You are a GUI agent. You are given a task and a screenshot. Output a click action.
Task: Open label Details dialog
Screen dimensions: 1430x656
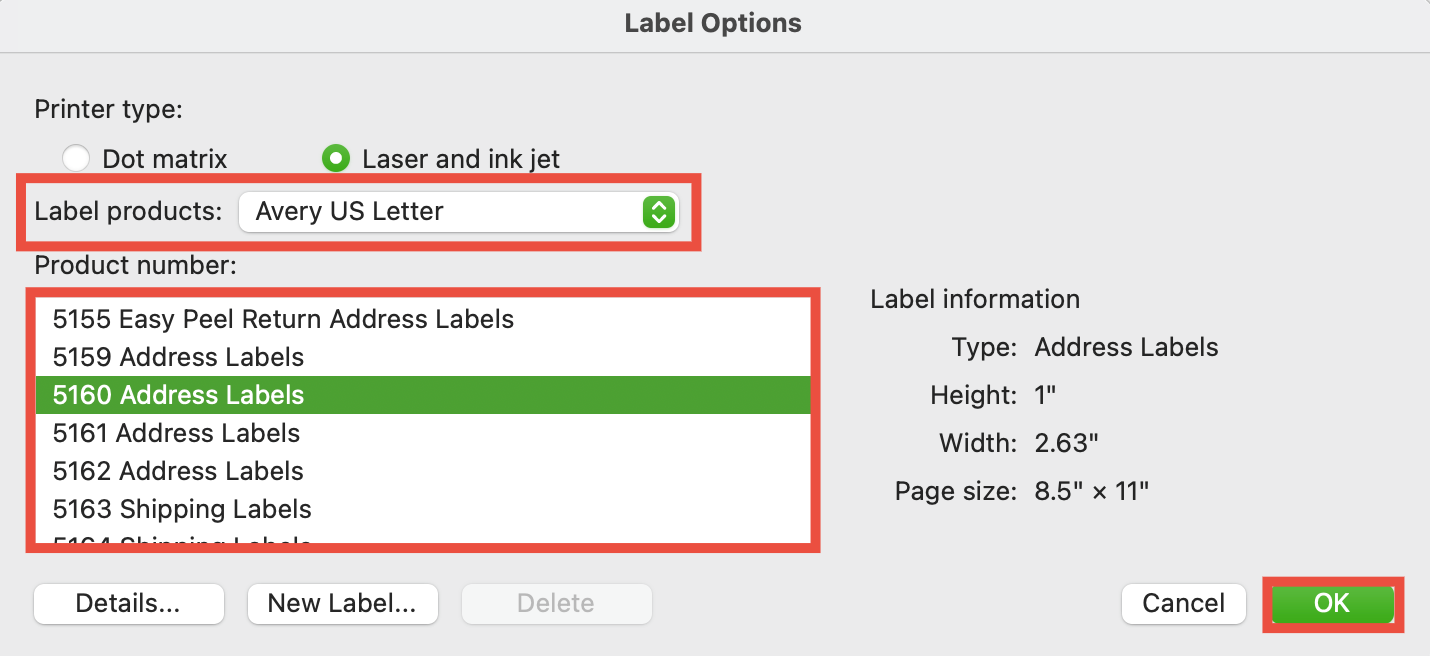coord(128,603)
